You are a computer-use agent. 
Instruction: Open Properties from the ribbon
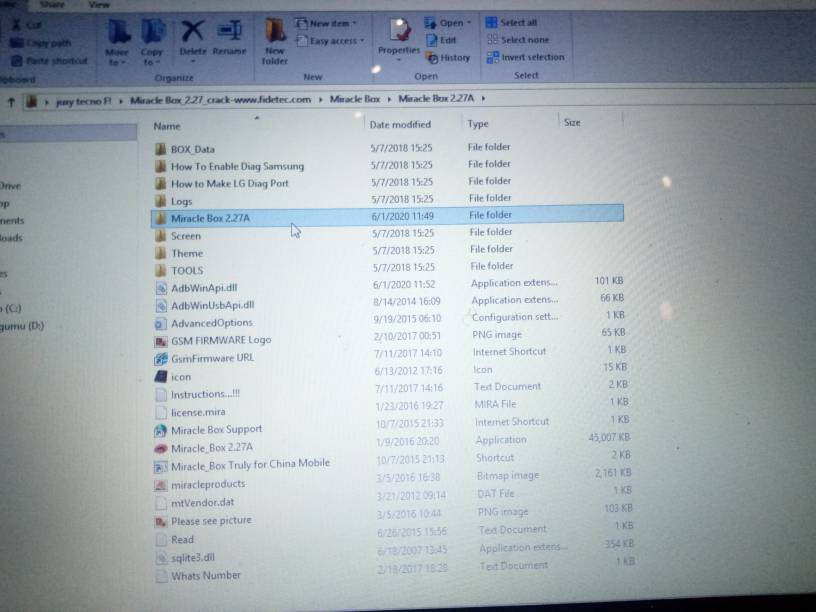[x=399, y=40]
